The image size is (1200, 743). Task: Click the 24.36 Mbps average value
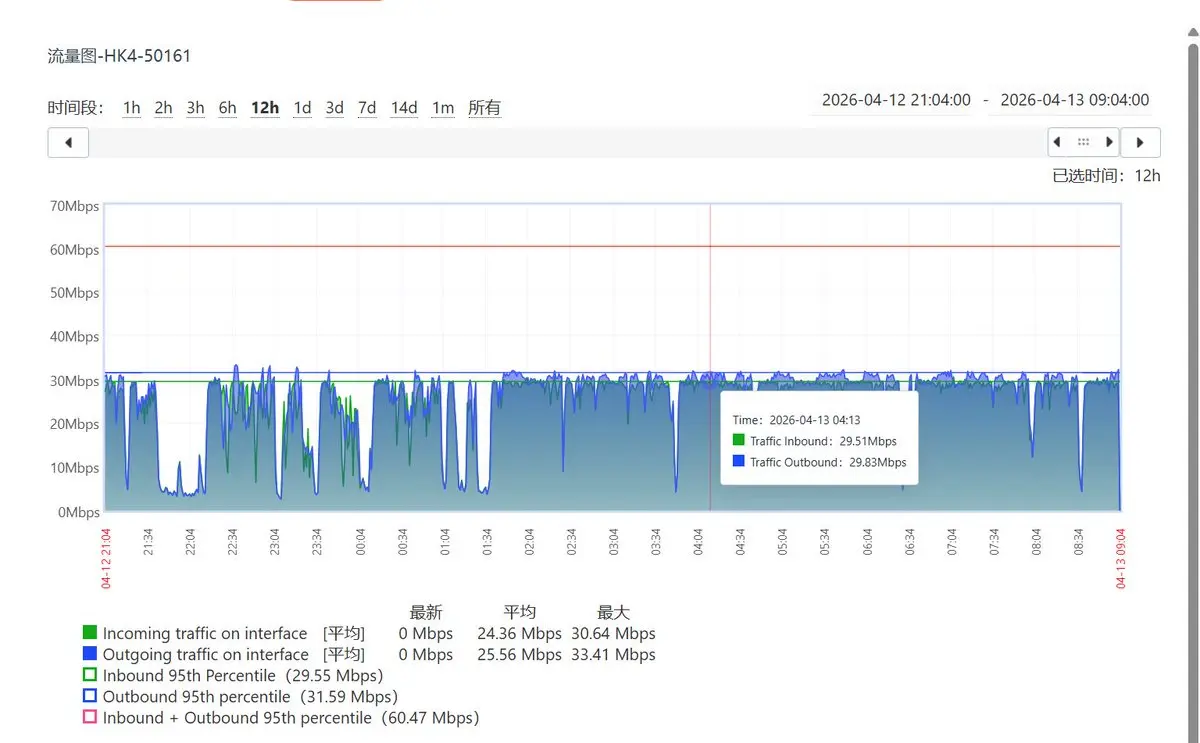[519, 633]
